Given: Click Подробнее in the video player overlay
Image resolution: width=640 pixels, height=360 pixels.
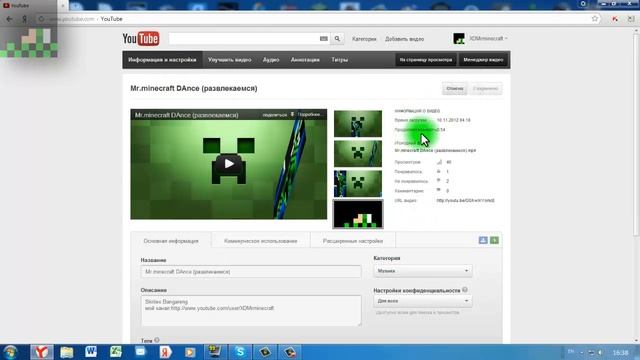Looking at the screenshot, I should coord(309,115).
